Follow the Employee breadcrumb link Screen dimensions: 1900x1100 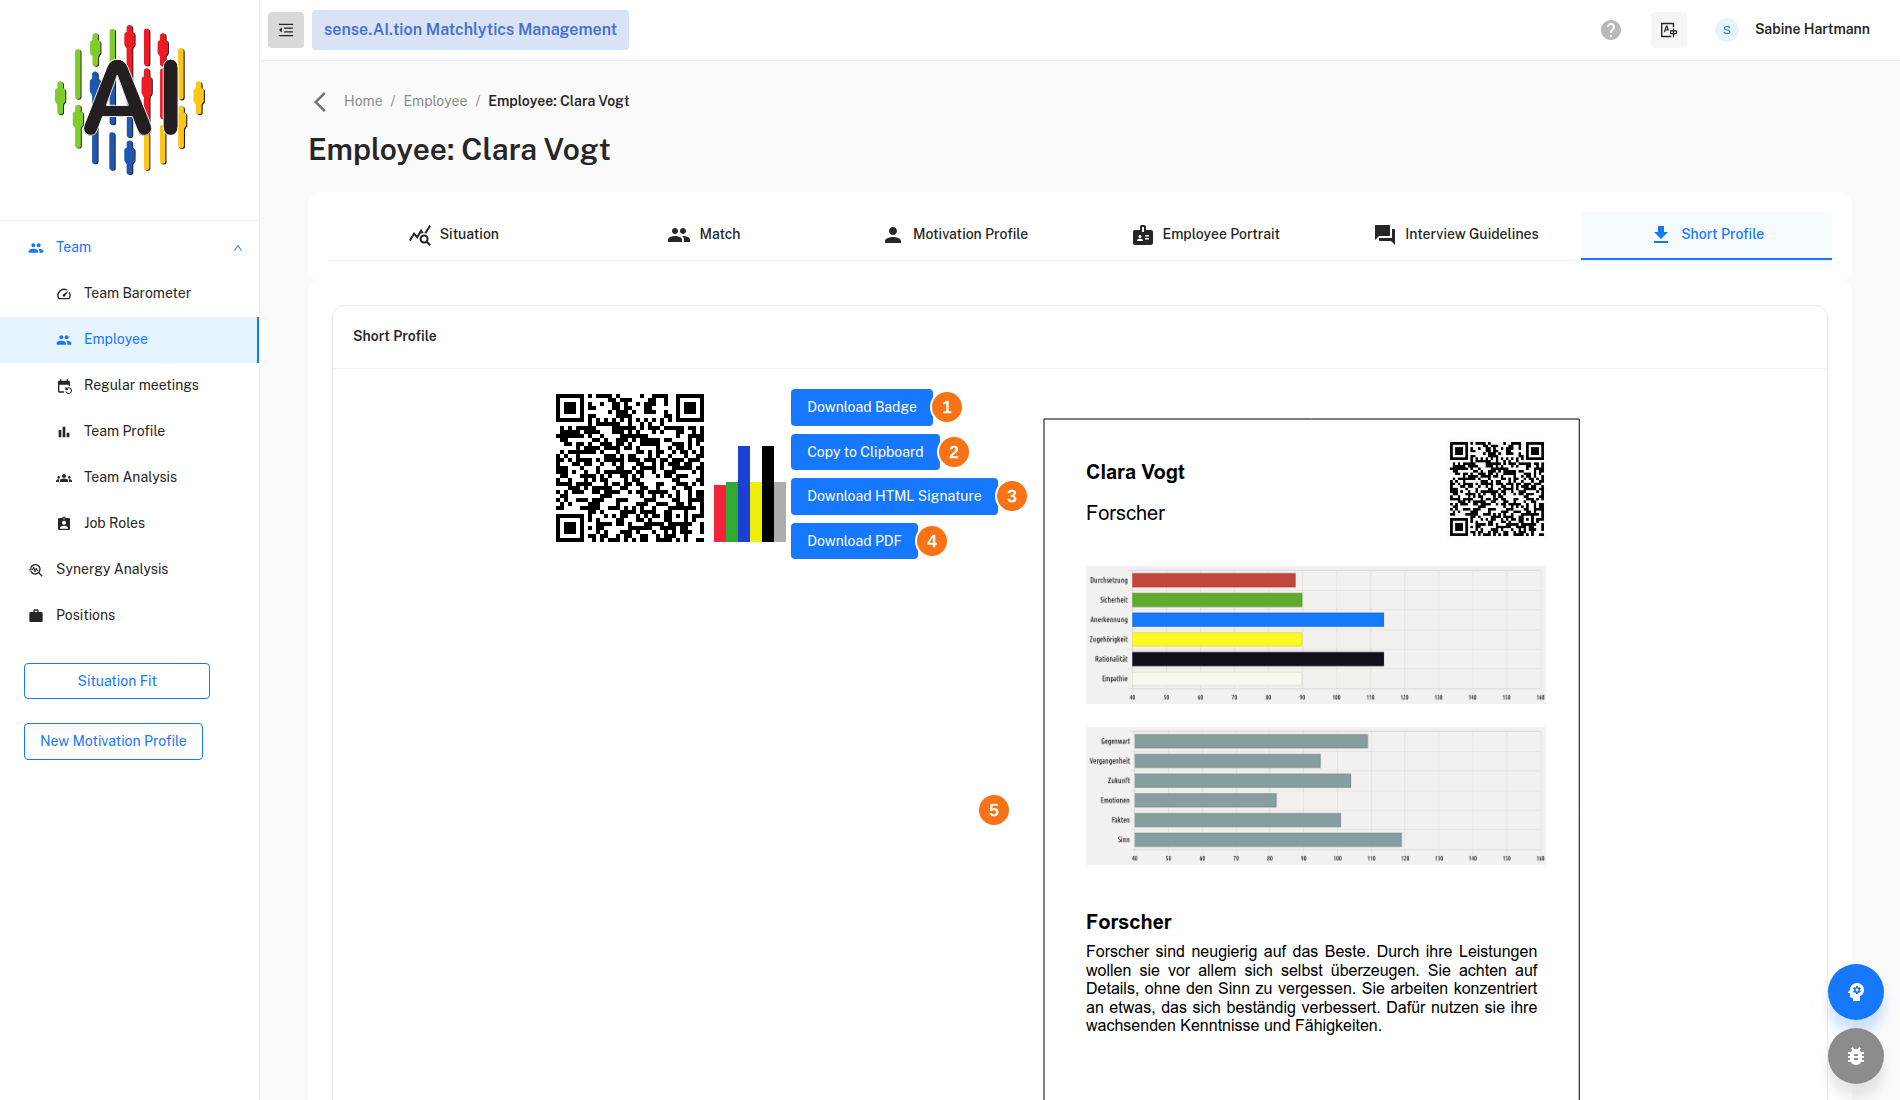pos(435,101)
